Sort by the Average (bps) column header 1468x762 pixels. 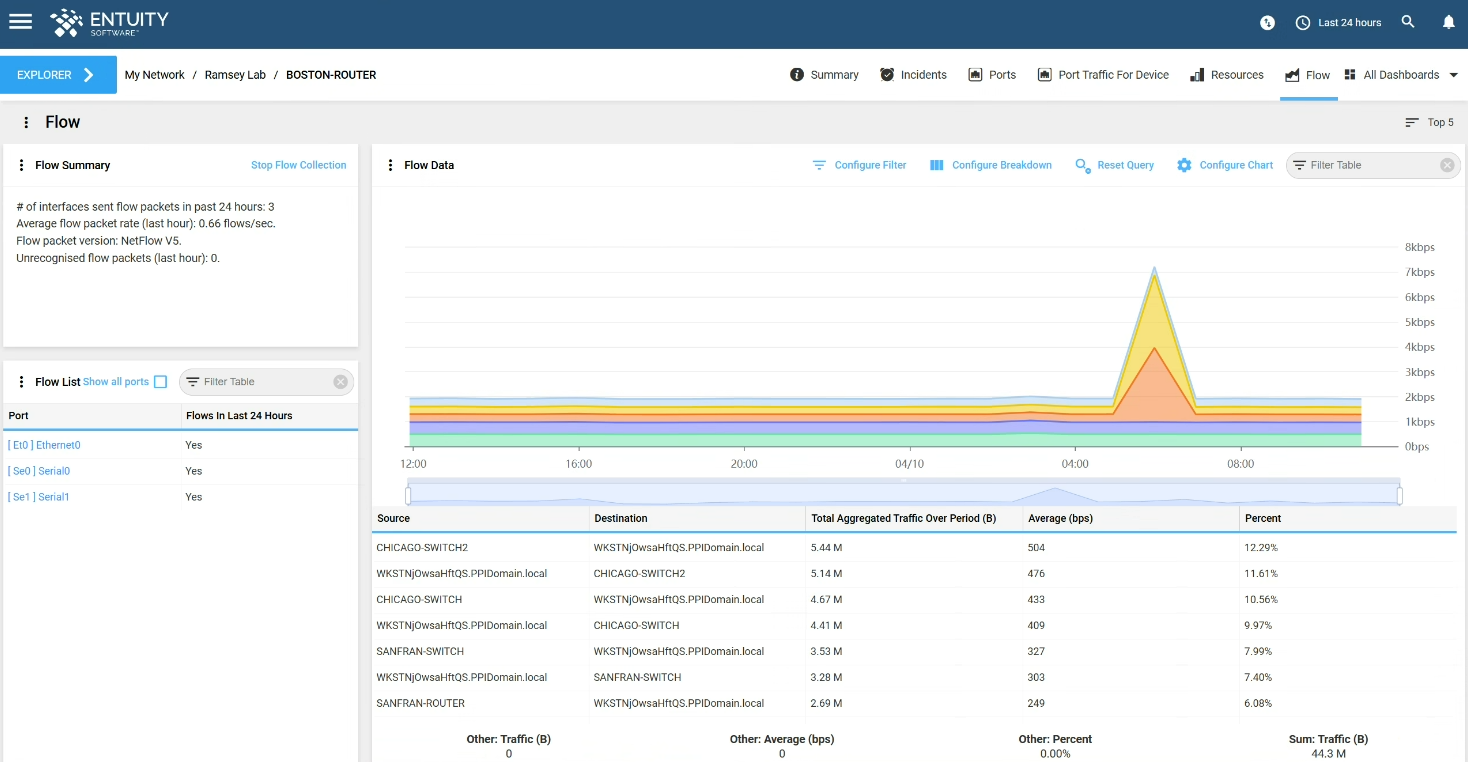[x=1132, y=519]
